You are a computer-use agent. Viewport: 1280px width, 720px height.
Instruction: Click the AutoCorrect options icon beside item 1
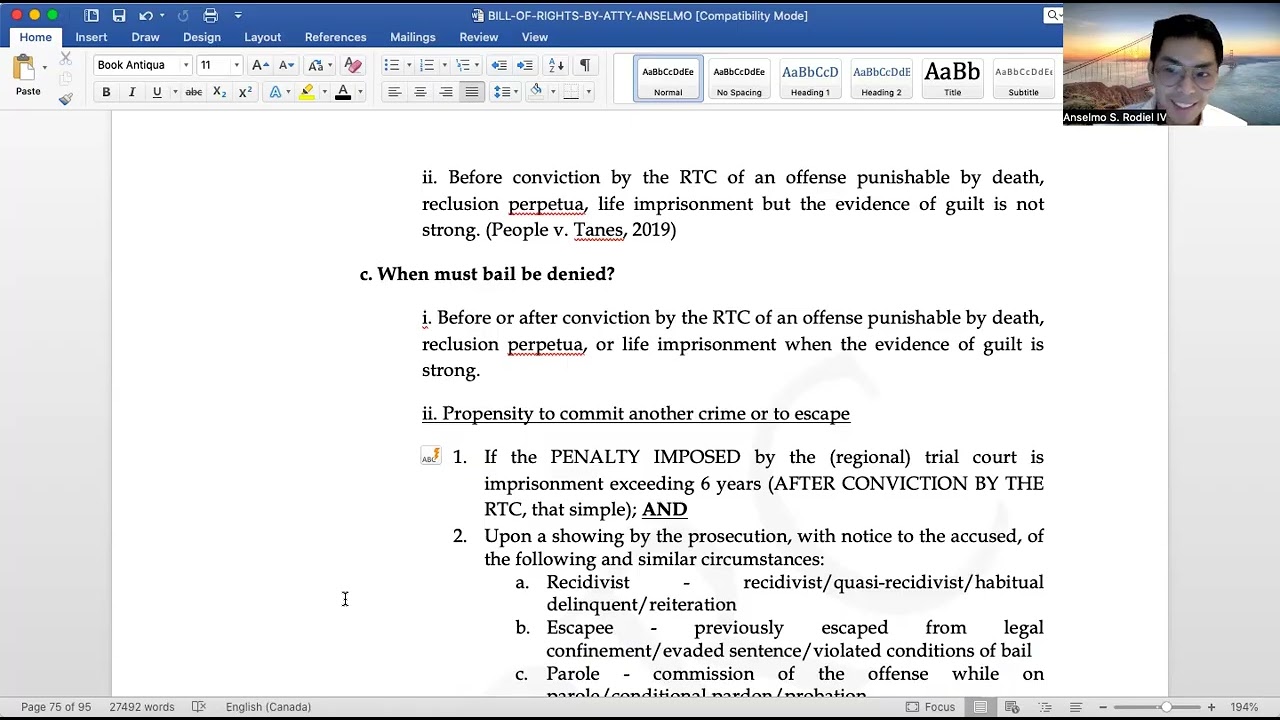pyautogui.click(x=431, y=457)
